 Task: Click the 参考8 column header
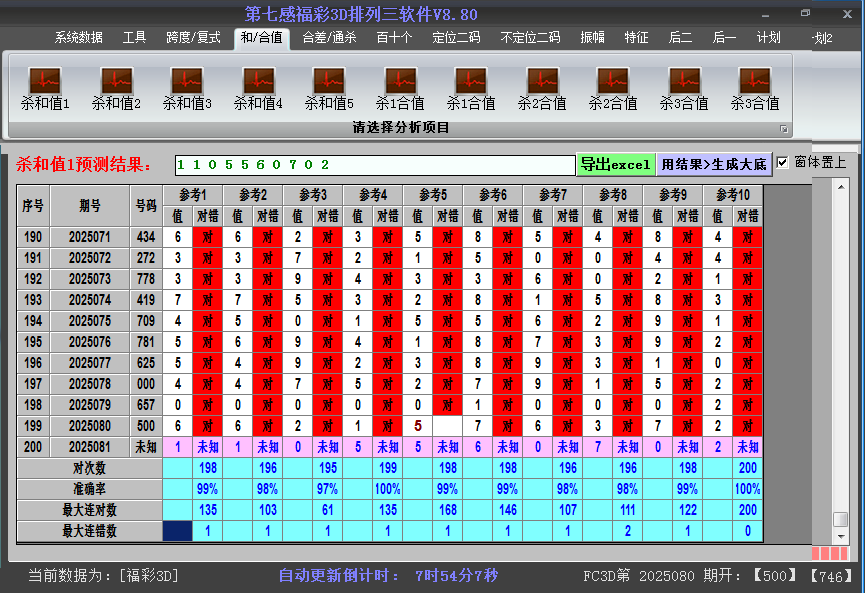coord(613,195)
